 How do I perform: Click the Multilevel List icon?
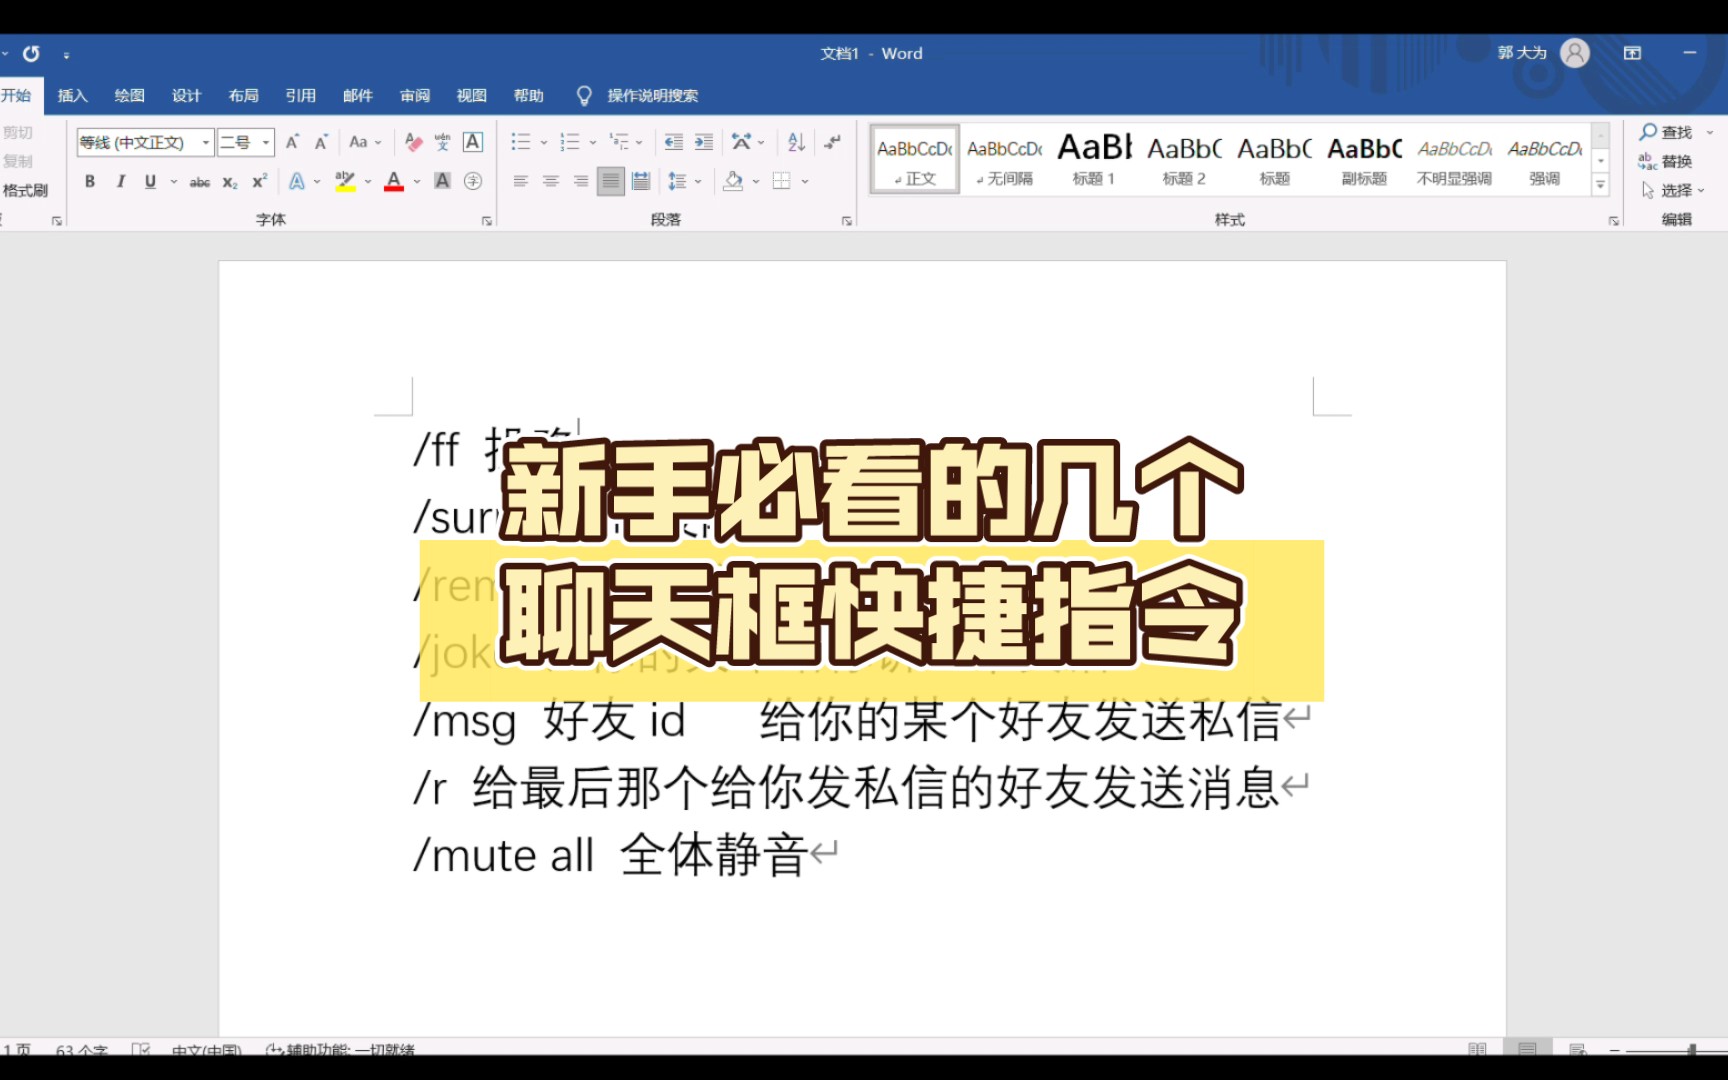click(619, 142)
